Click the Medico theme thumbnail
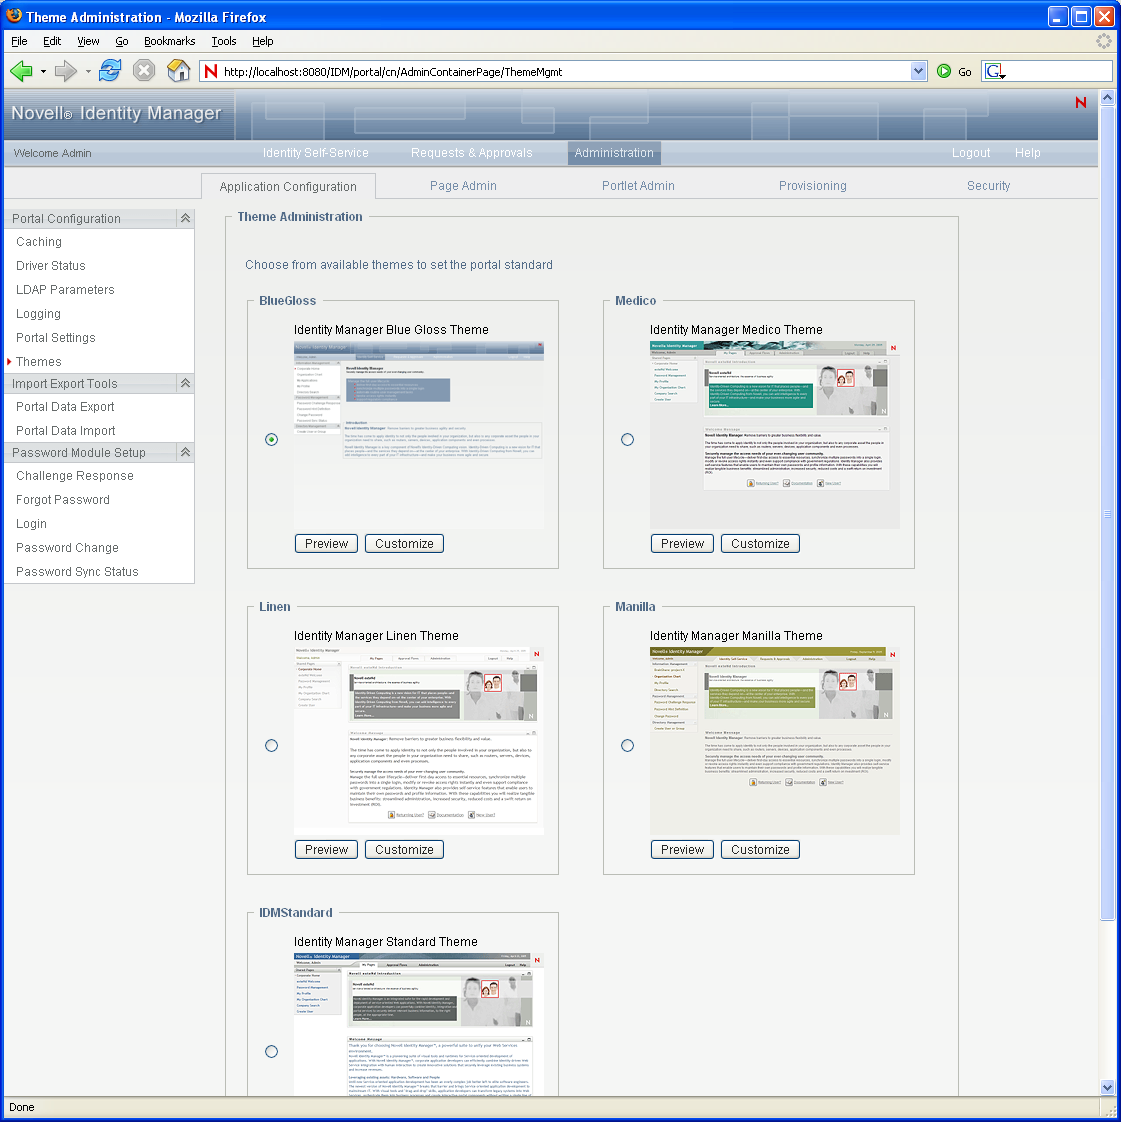1121x1122 pixels. (x=775, y=435)
